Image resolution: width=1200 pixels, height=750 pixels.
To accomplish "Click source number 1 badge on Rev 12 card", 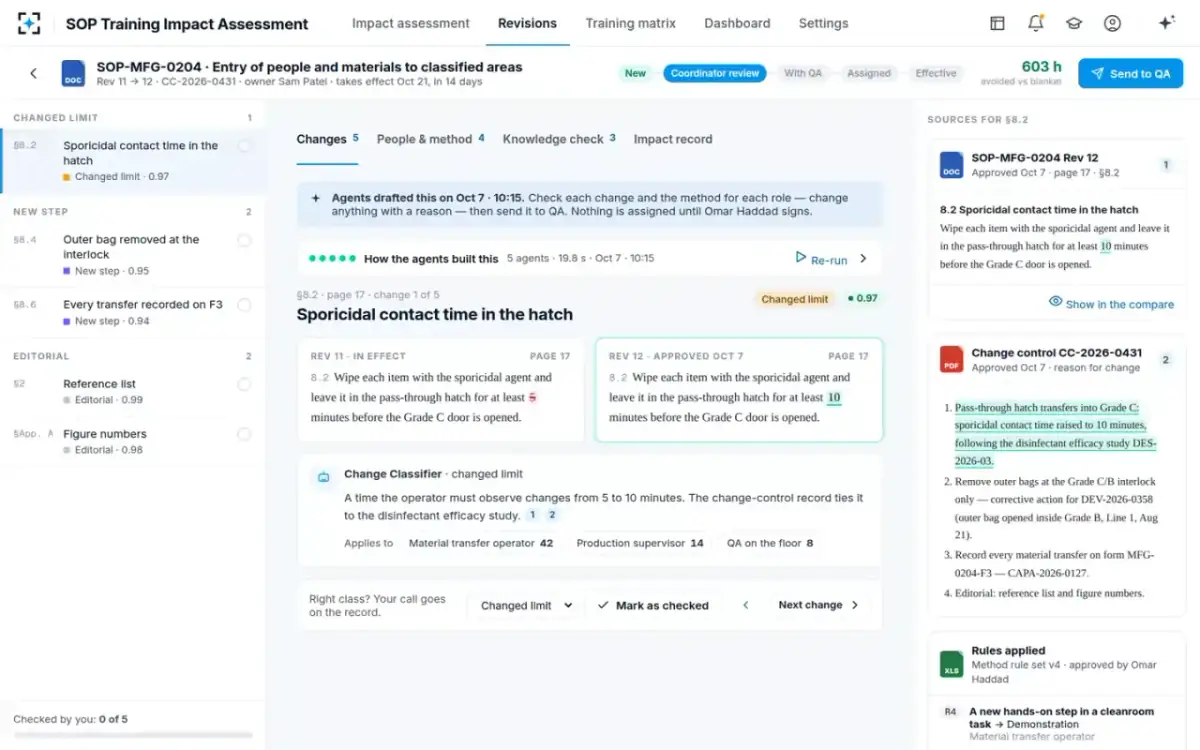I will (x=1166, y=165).
